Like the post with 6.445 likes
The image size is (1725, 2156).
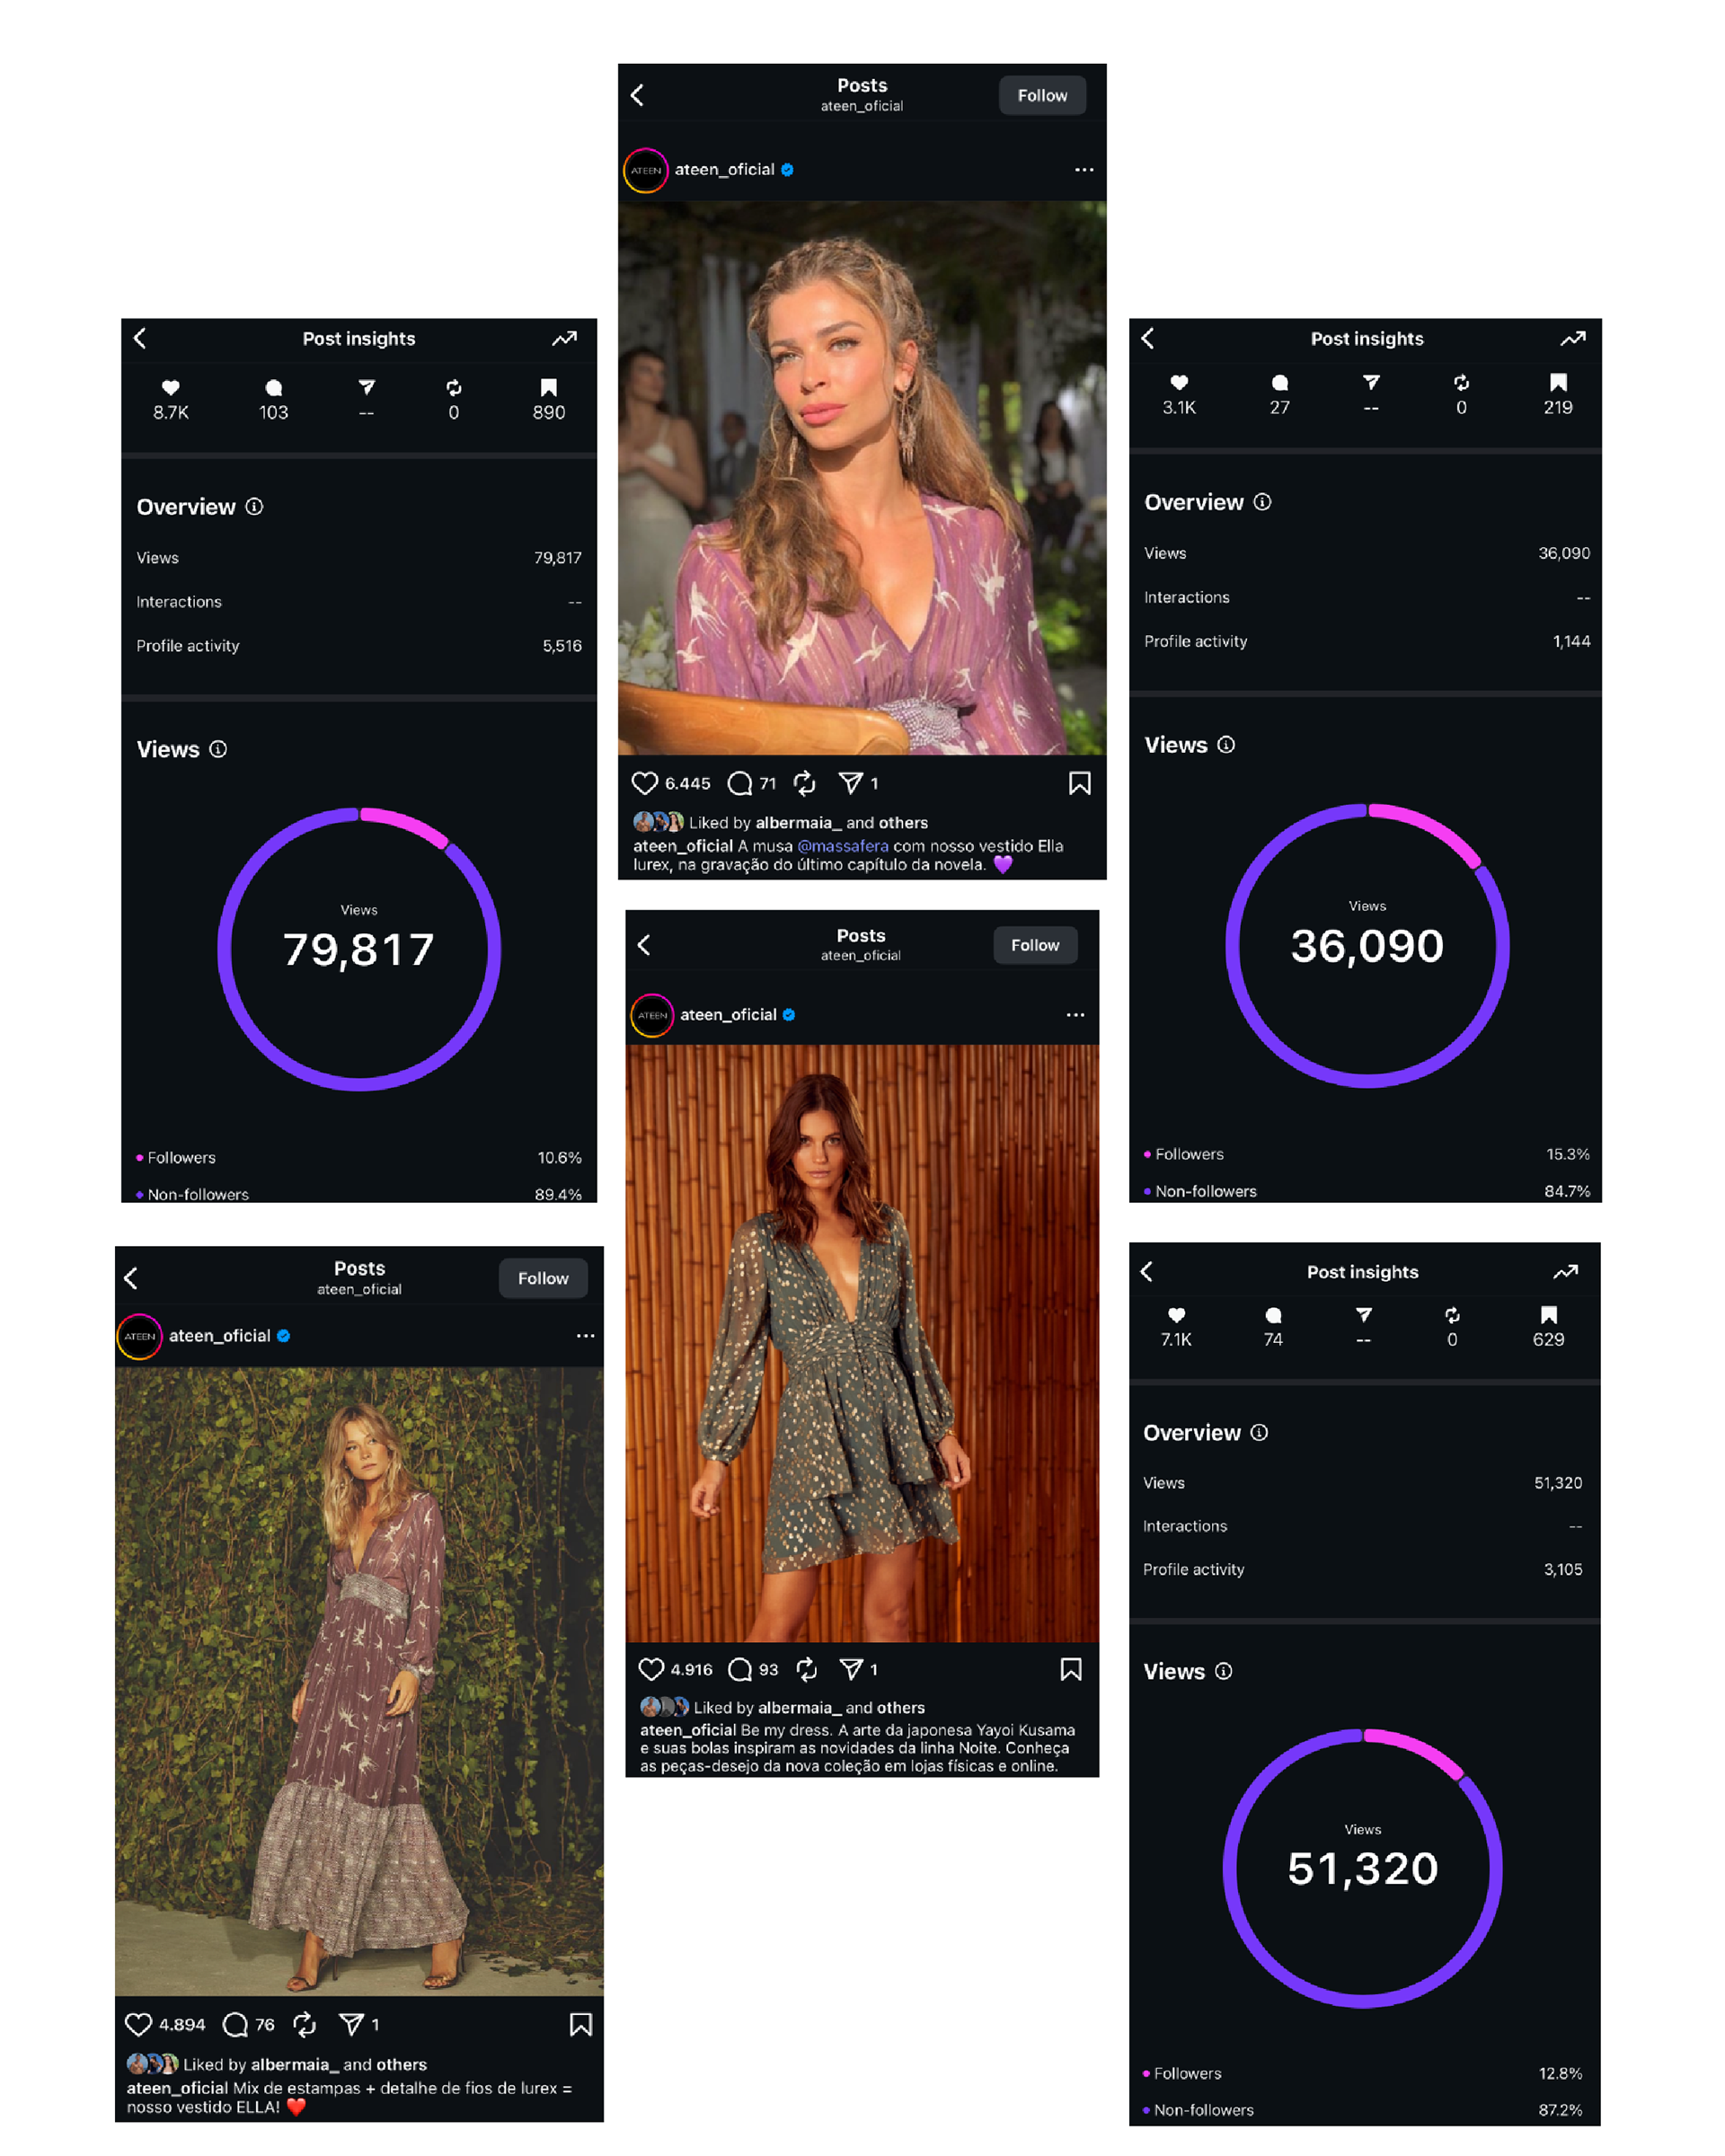(645, 783)
